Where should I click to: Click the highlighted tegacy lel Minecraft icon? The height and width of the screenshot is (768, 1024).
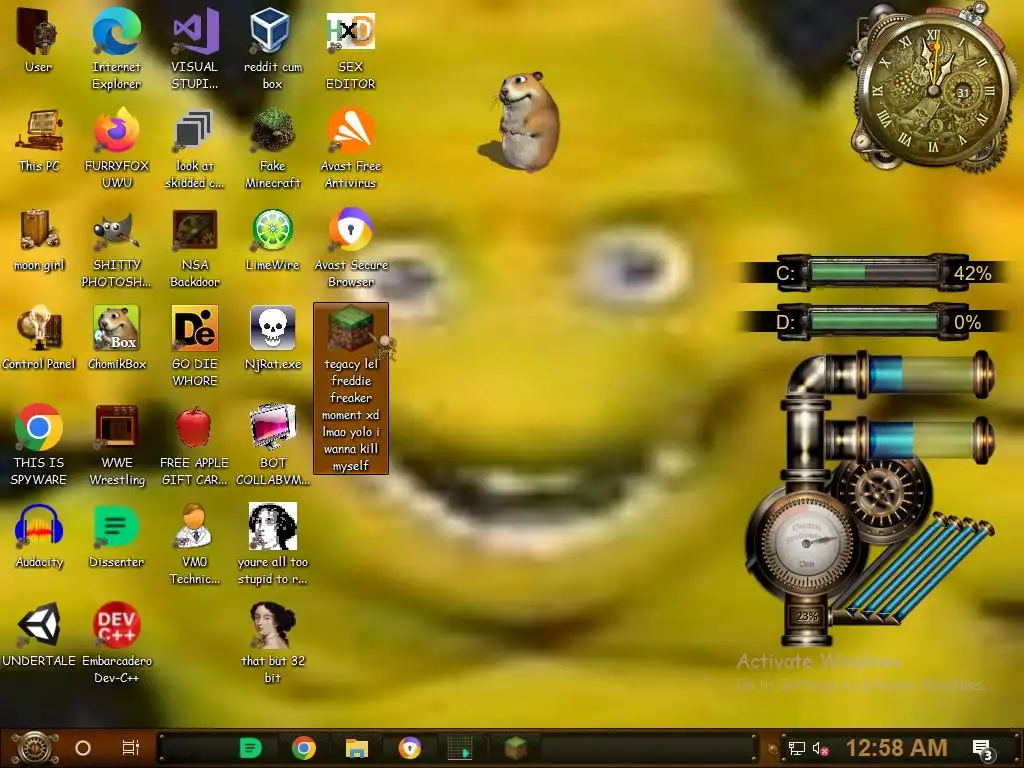point(351,388)
